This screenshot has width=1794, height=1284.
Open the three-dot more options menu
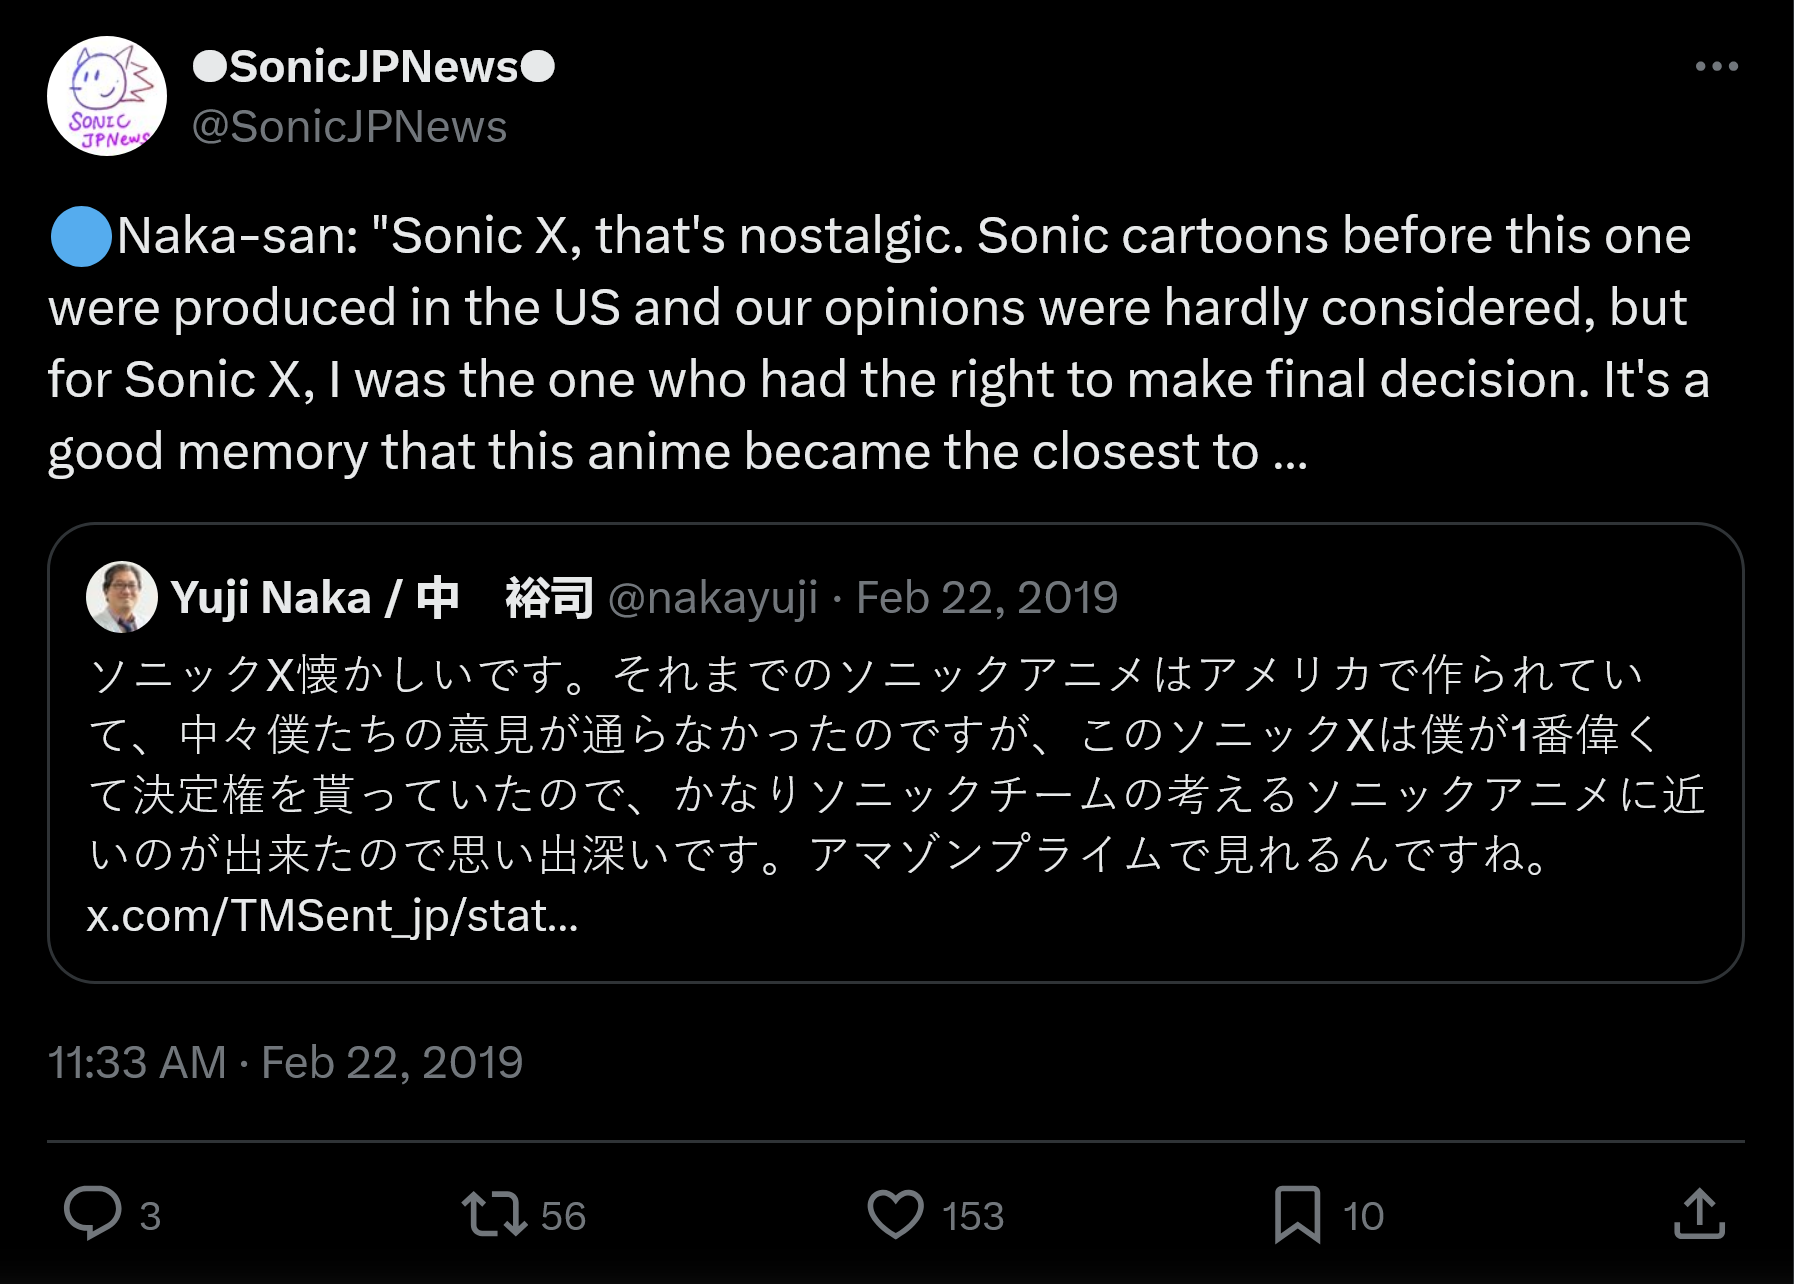pos(1716,67)
